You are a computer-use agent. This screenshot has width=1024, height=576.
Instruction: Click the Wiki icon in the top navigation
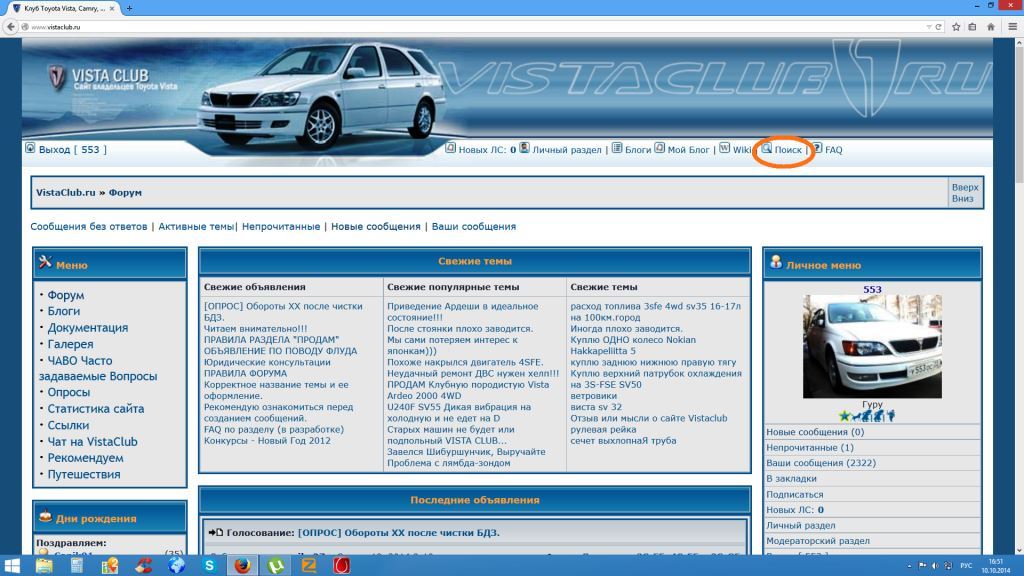pyautogui.click(x=724, y=149)
